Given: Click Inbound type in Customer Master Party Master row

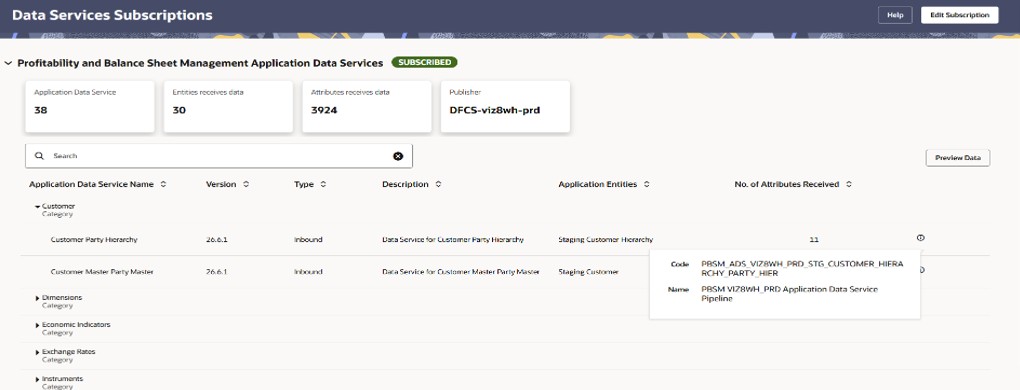Looking at the screenshot, I should point(308,272).
